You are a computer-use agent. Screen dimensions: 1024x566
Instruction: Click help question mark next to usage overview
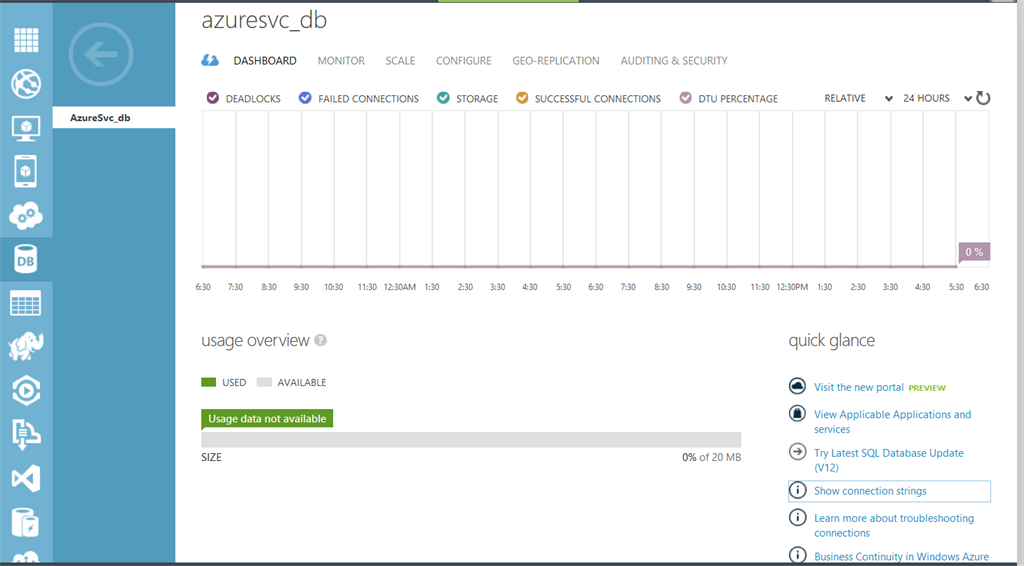pos(321,340)
